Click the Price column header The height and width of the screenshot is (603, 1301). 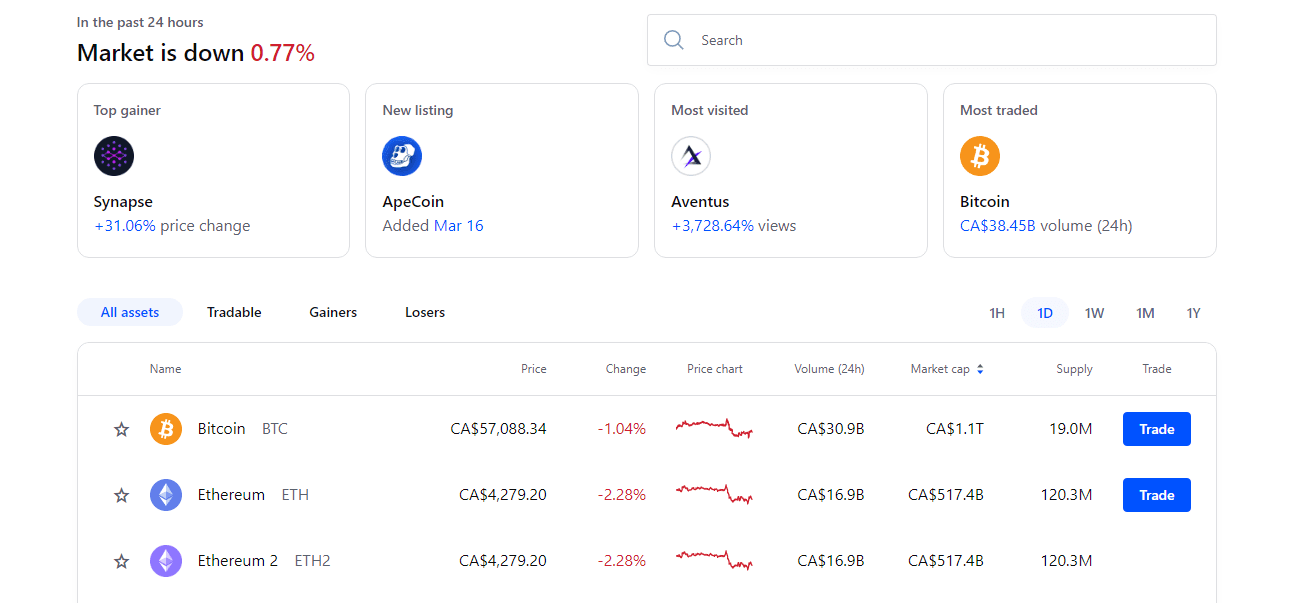coord(534,369)
